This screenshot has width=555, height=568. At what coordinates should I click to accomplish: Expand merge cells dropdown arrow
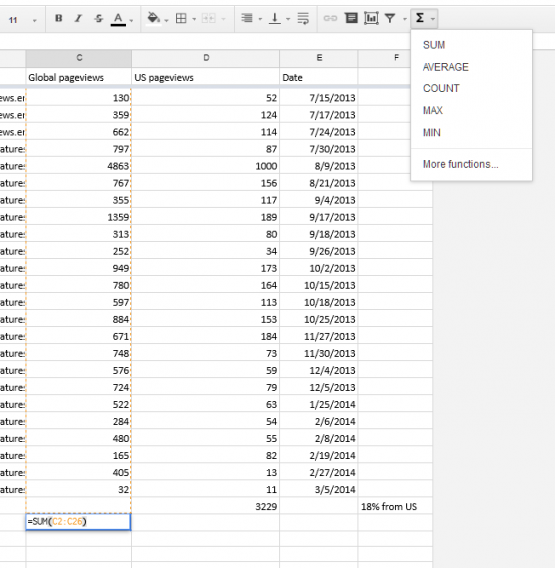(x=223, y=19)
